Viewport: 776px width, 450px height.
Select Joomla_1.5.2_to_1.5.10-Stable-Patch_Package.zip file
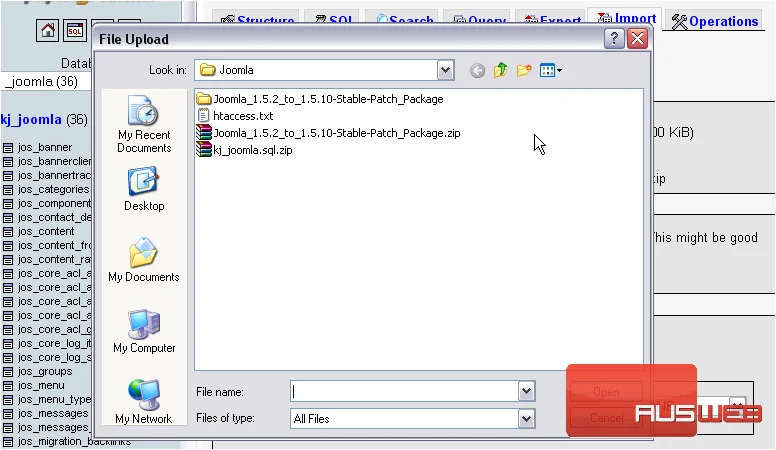(329, 133)
